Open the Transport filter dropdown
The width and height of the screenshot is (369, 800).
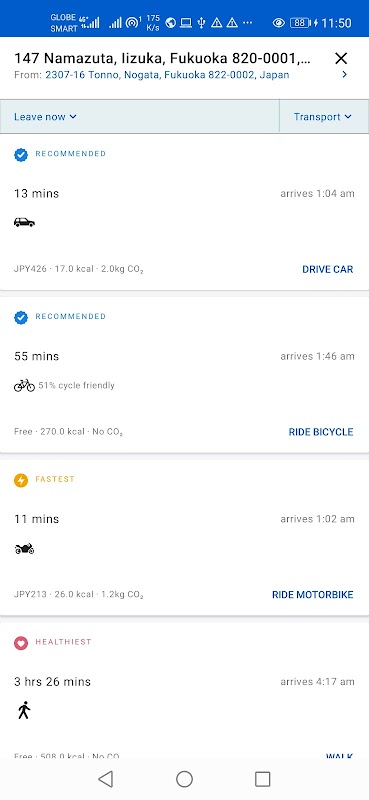pyautogui.click(x=323, y=117)
